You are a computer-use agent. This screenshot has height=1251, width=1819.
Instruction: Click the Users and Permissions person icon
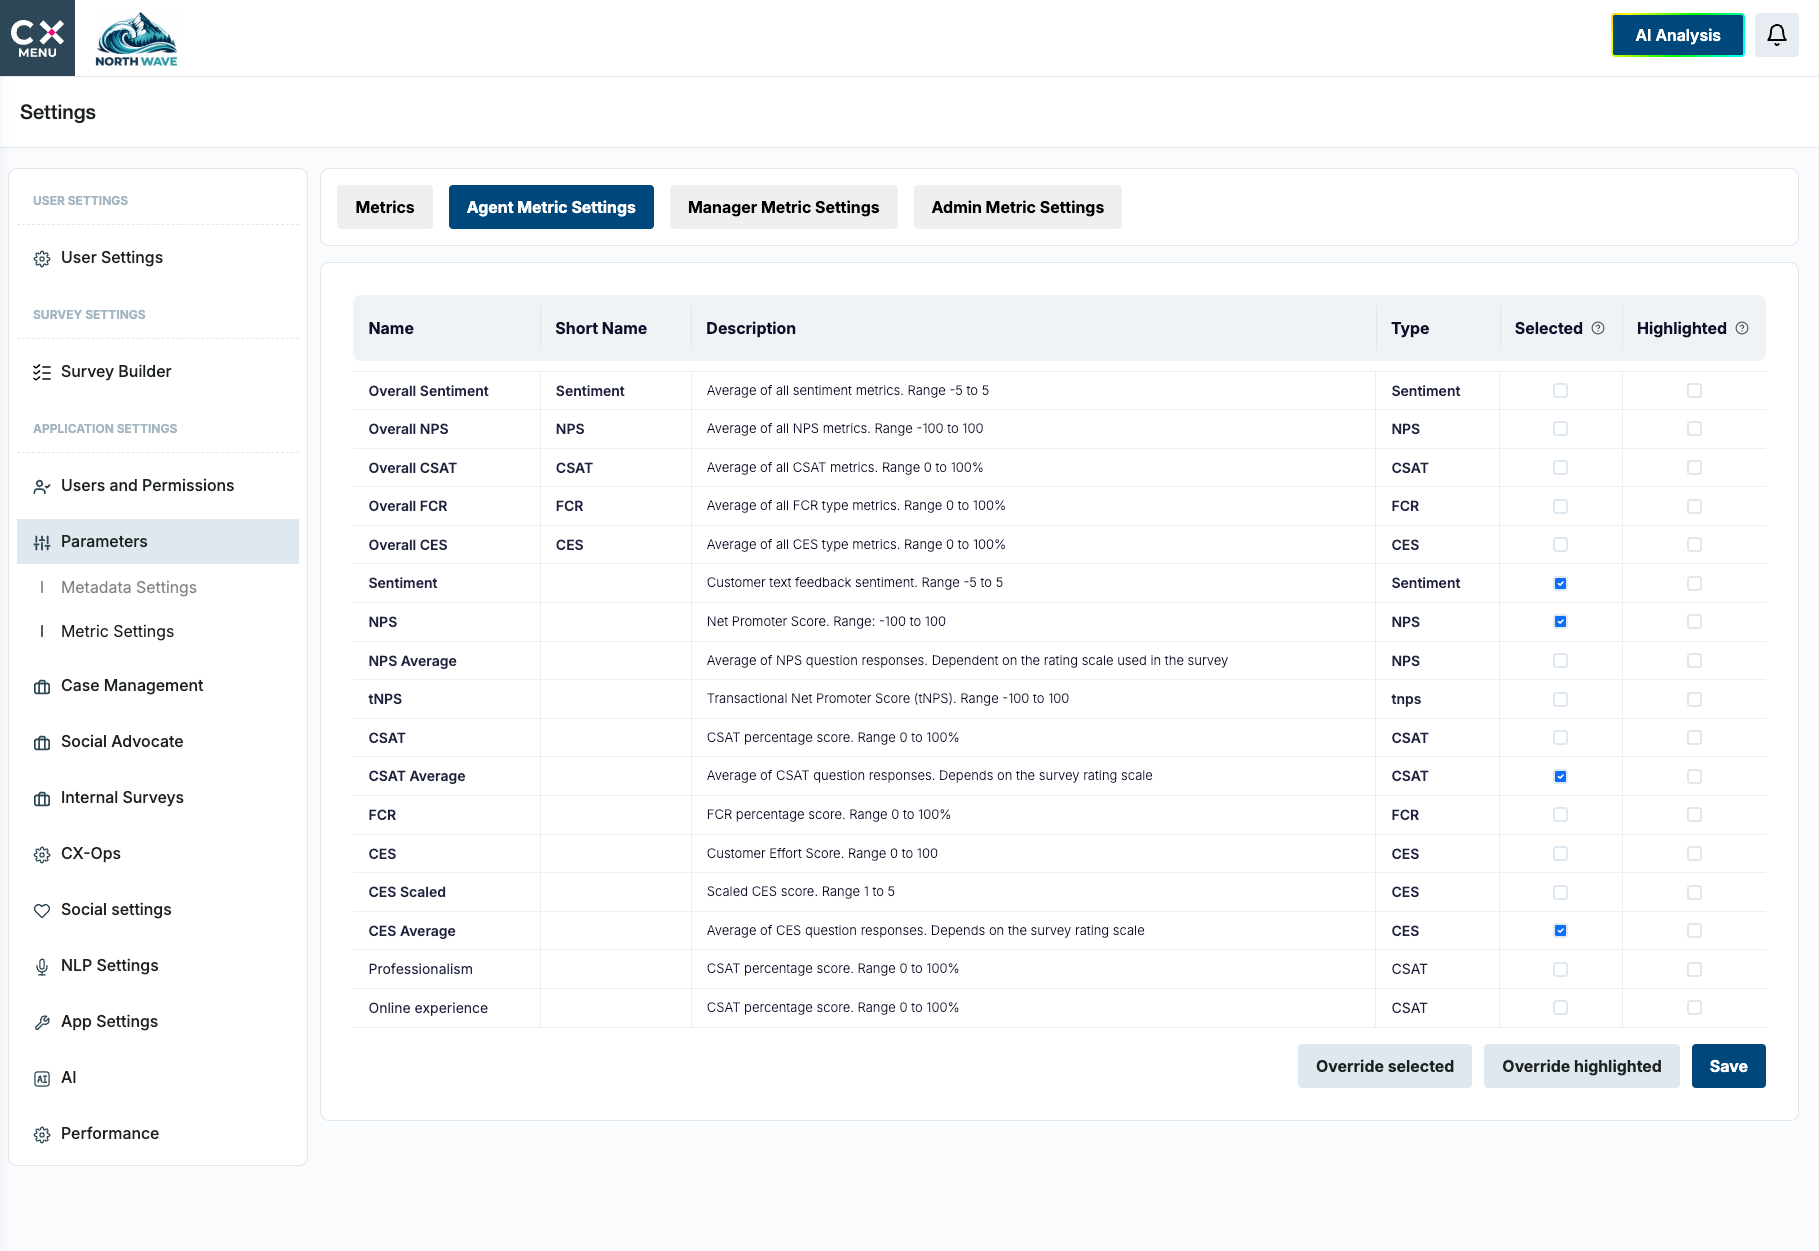[42, 487]
